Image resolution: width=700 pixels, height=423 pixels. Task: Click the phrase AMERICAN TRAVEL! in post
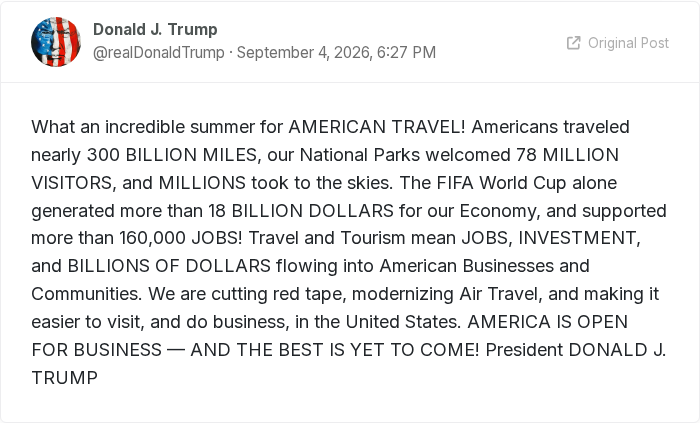pyautogui.click(x=376, y=127)
